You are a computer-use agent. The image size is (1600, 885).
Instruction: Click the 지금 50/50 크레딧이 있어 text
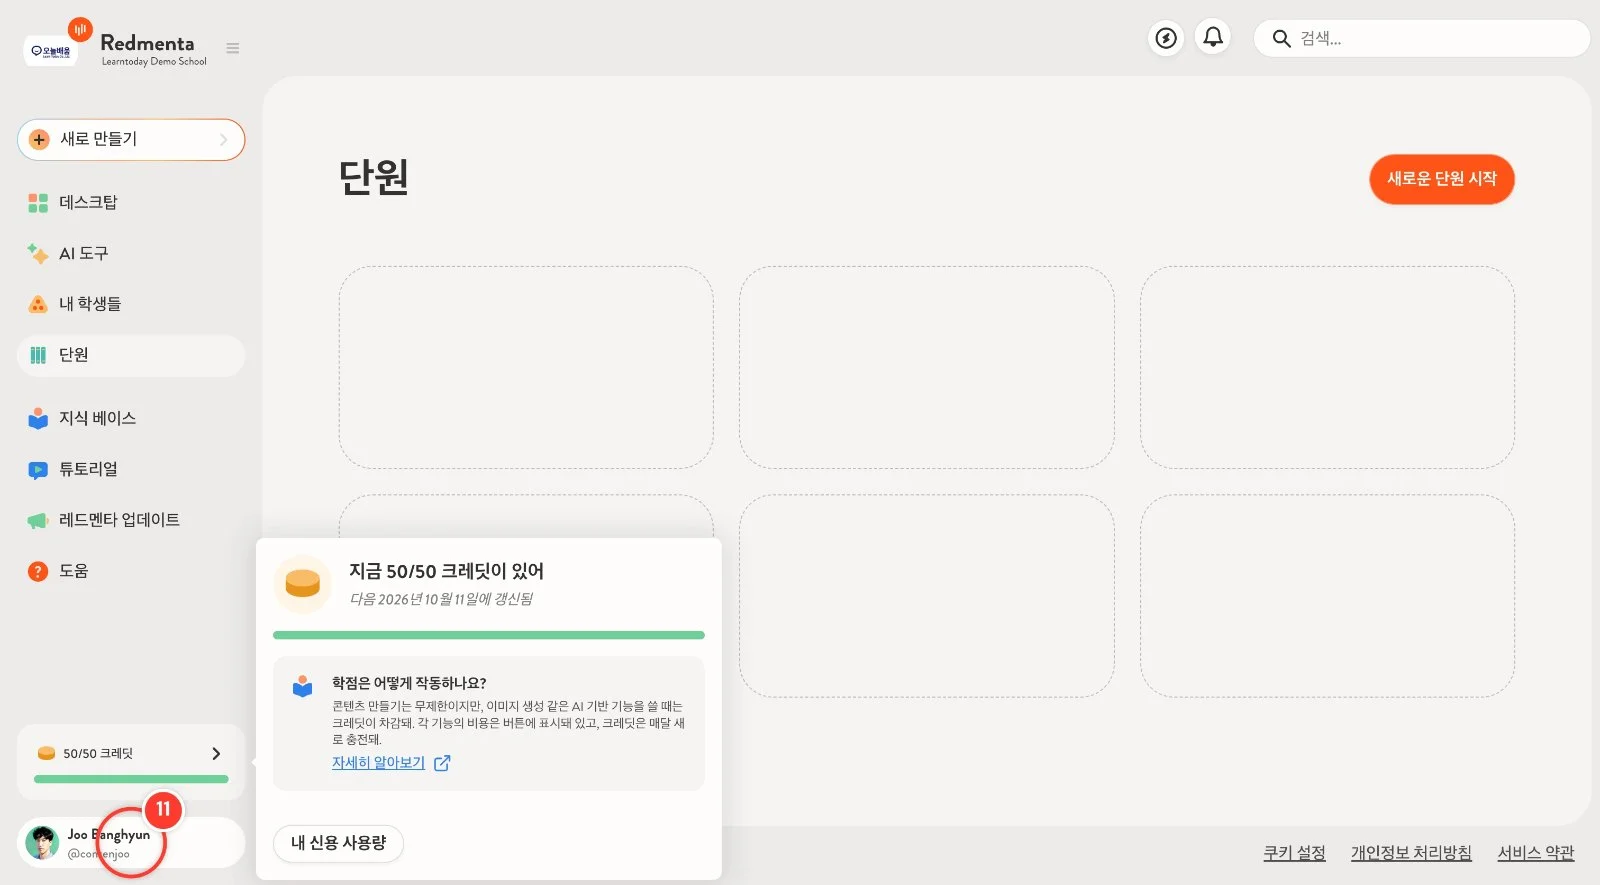point(446,571)
